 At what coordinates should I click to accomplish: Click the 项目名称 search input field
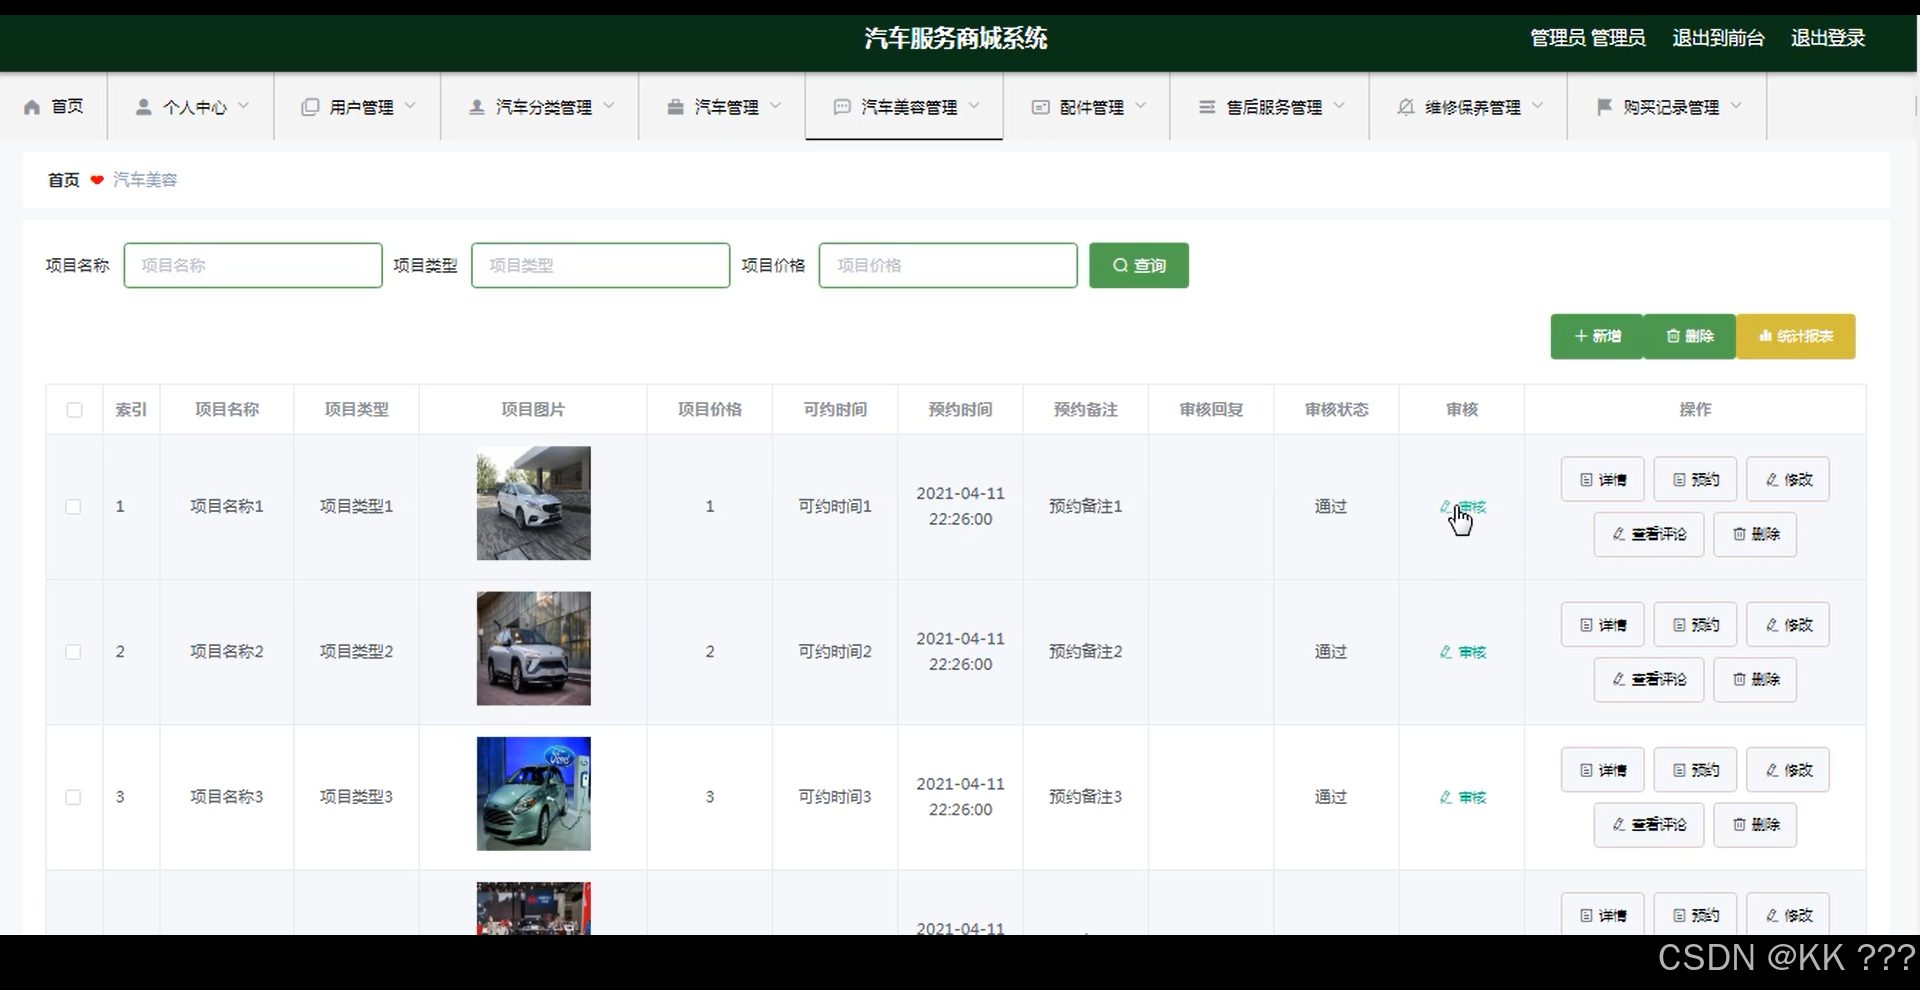click(x=253, y=265)
